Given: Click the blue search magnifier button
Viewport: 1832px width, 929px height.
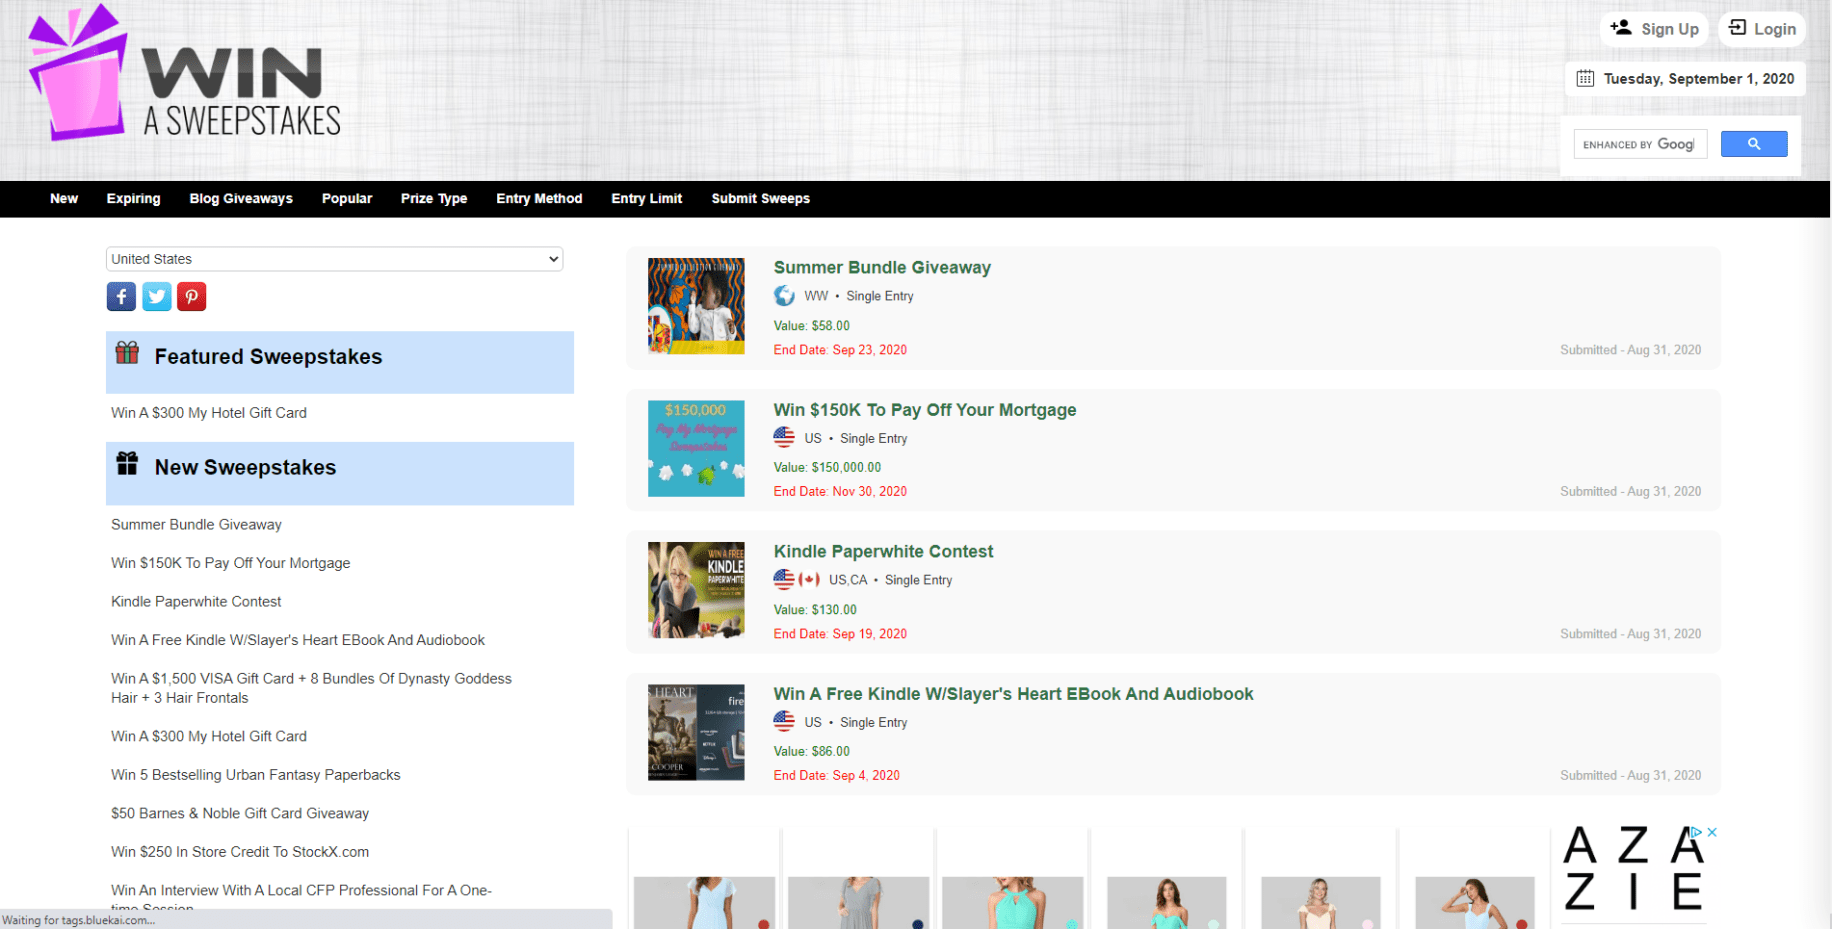Looking at the screenshot, I should (x=1753, y=145).
